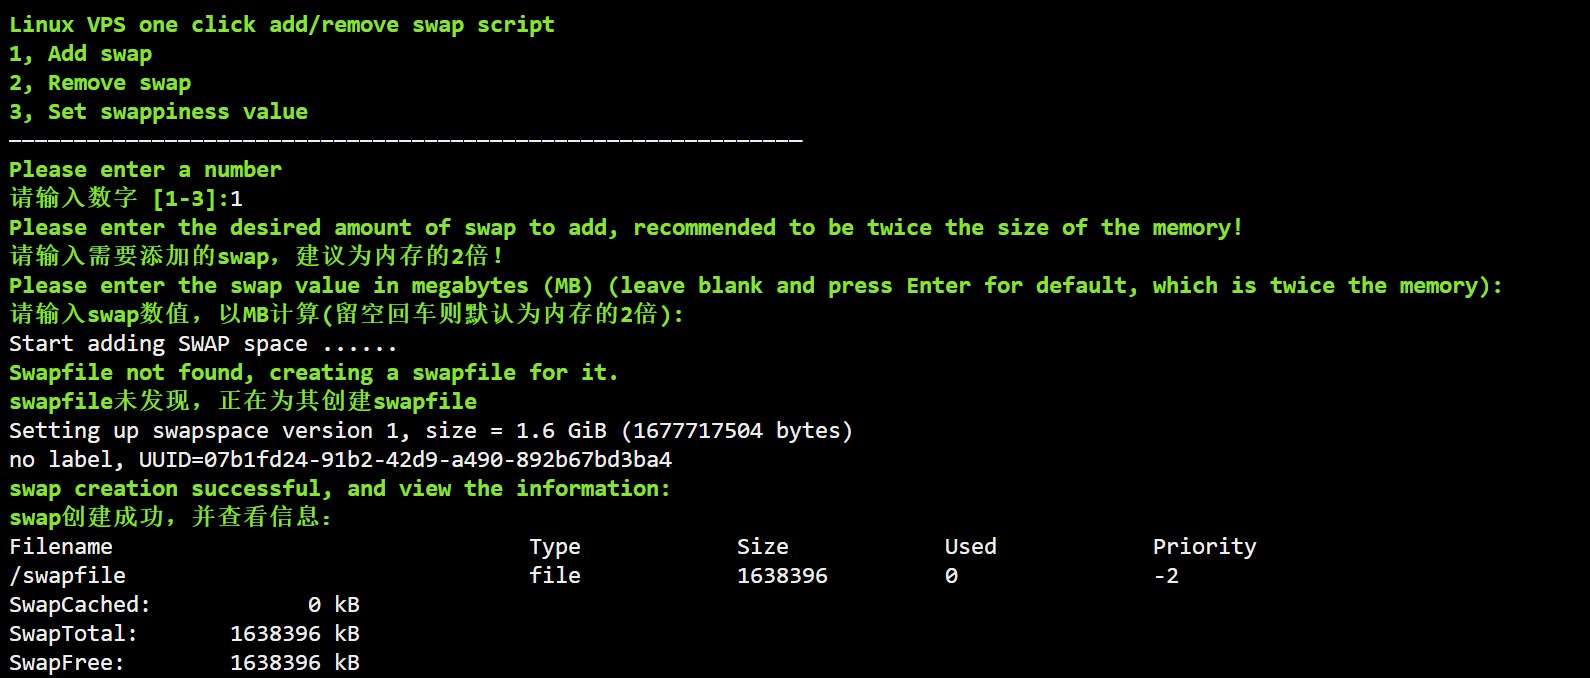Click the "/swapfile" filename entry

(67, 576)
